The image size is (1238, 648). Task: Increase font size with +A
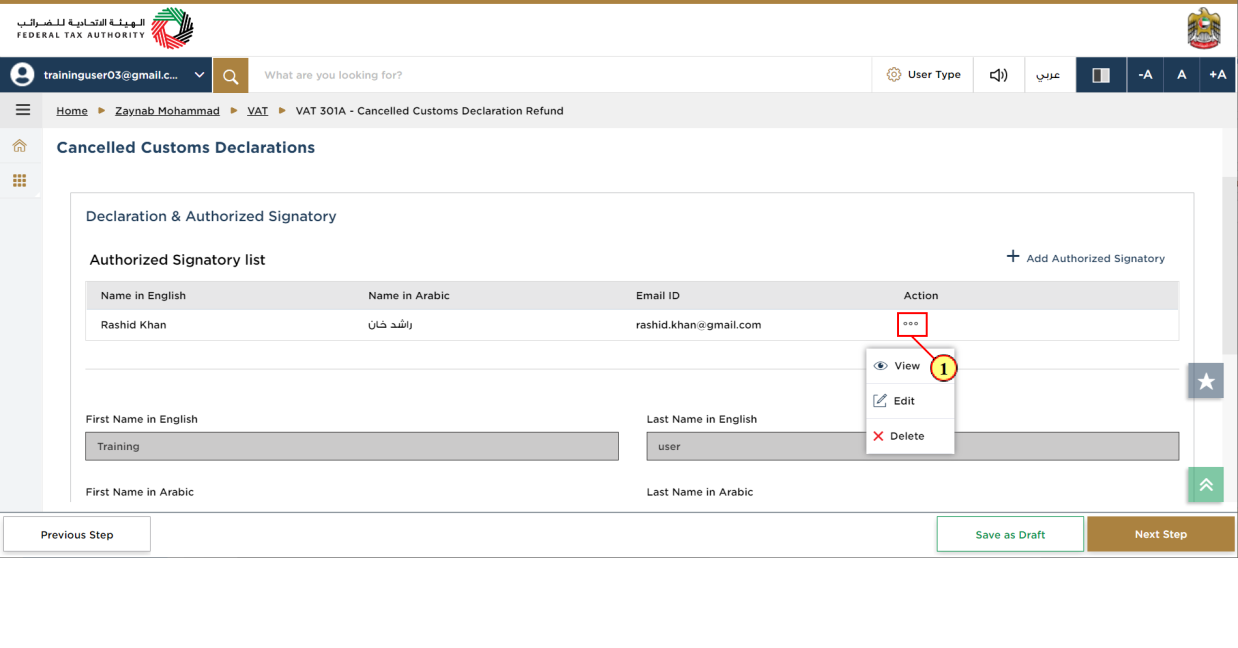tap(1217, 75)
